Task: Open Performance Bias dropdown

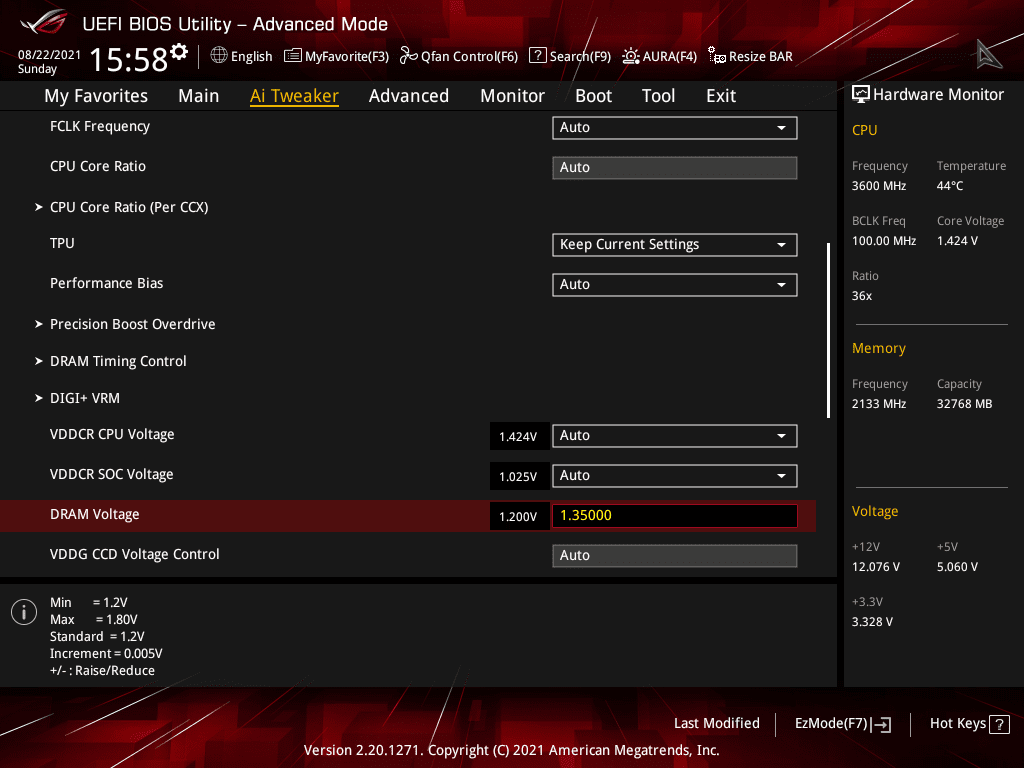Action: coord(675,284)
